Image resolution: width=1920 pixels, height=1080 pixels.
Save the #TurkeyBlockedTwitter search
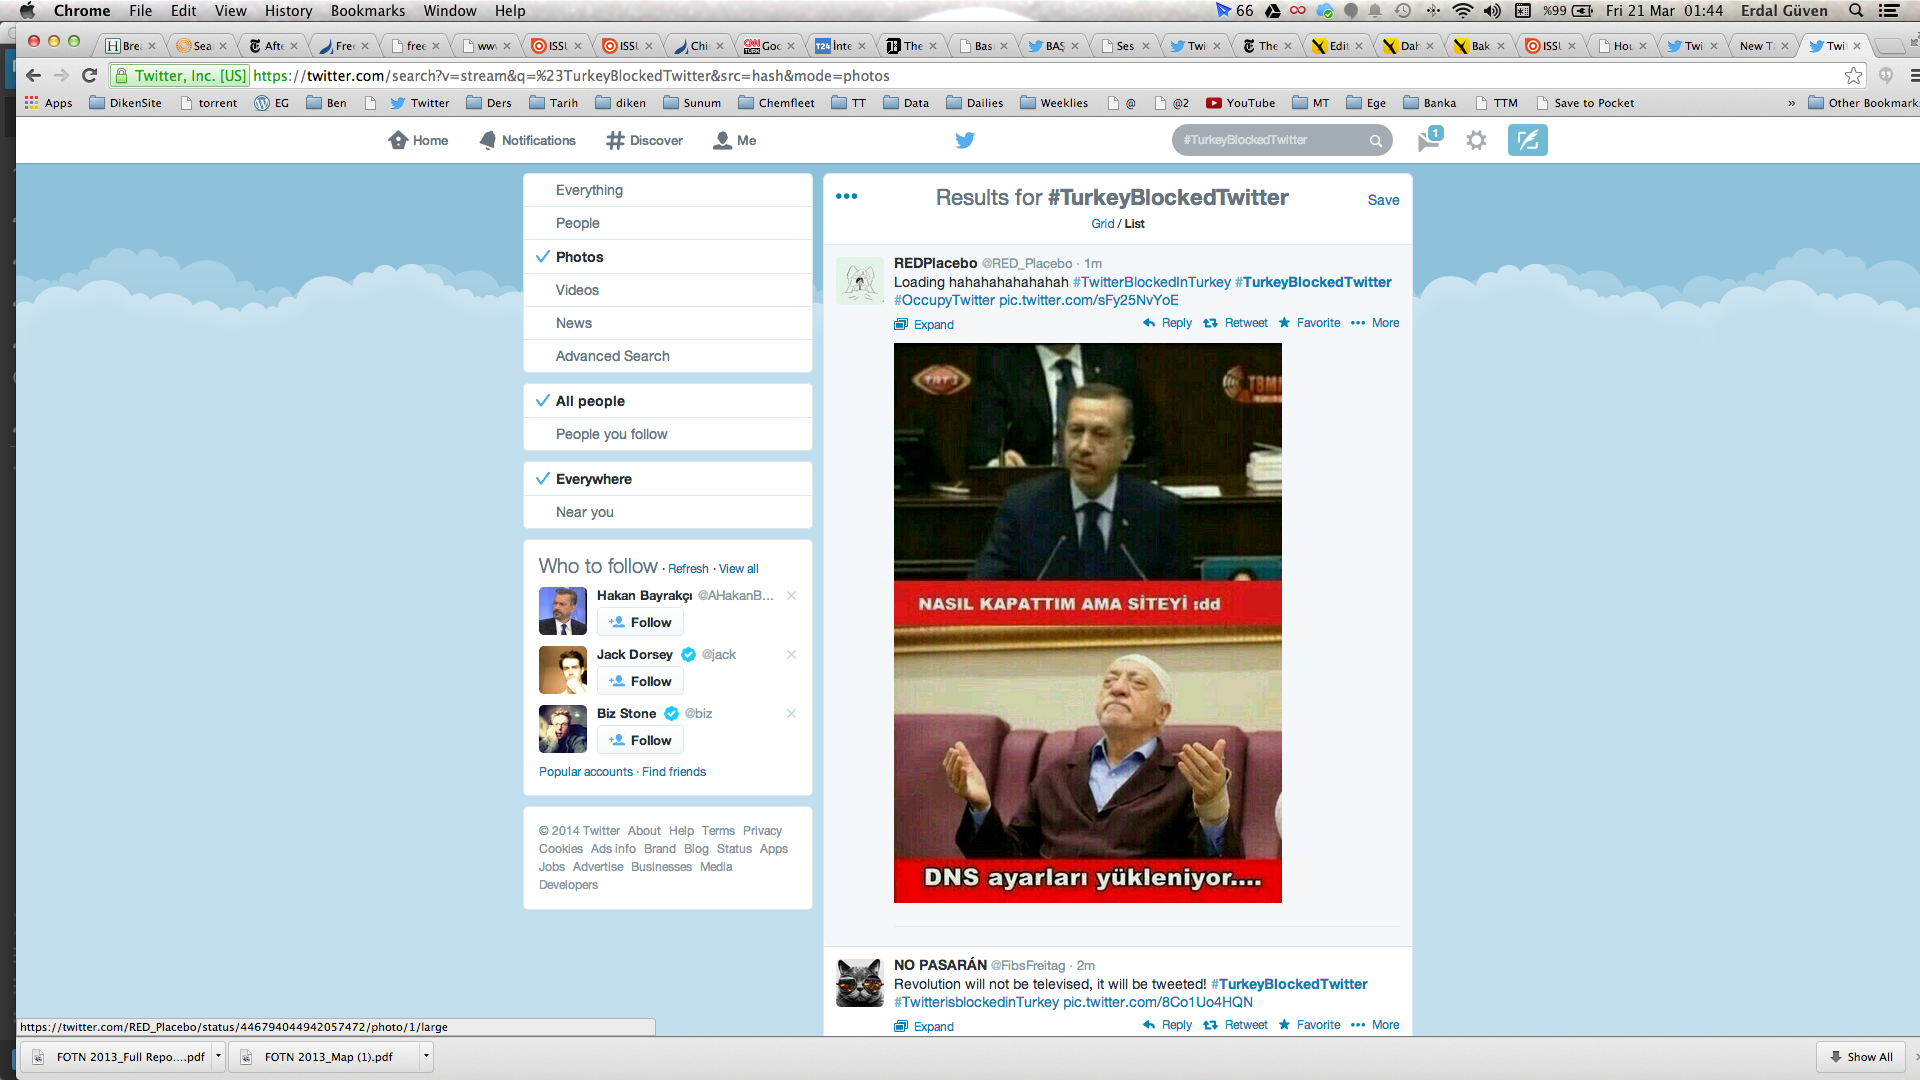point(1383,200)
